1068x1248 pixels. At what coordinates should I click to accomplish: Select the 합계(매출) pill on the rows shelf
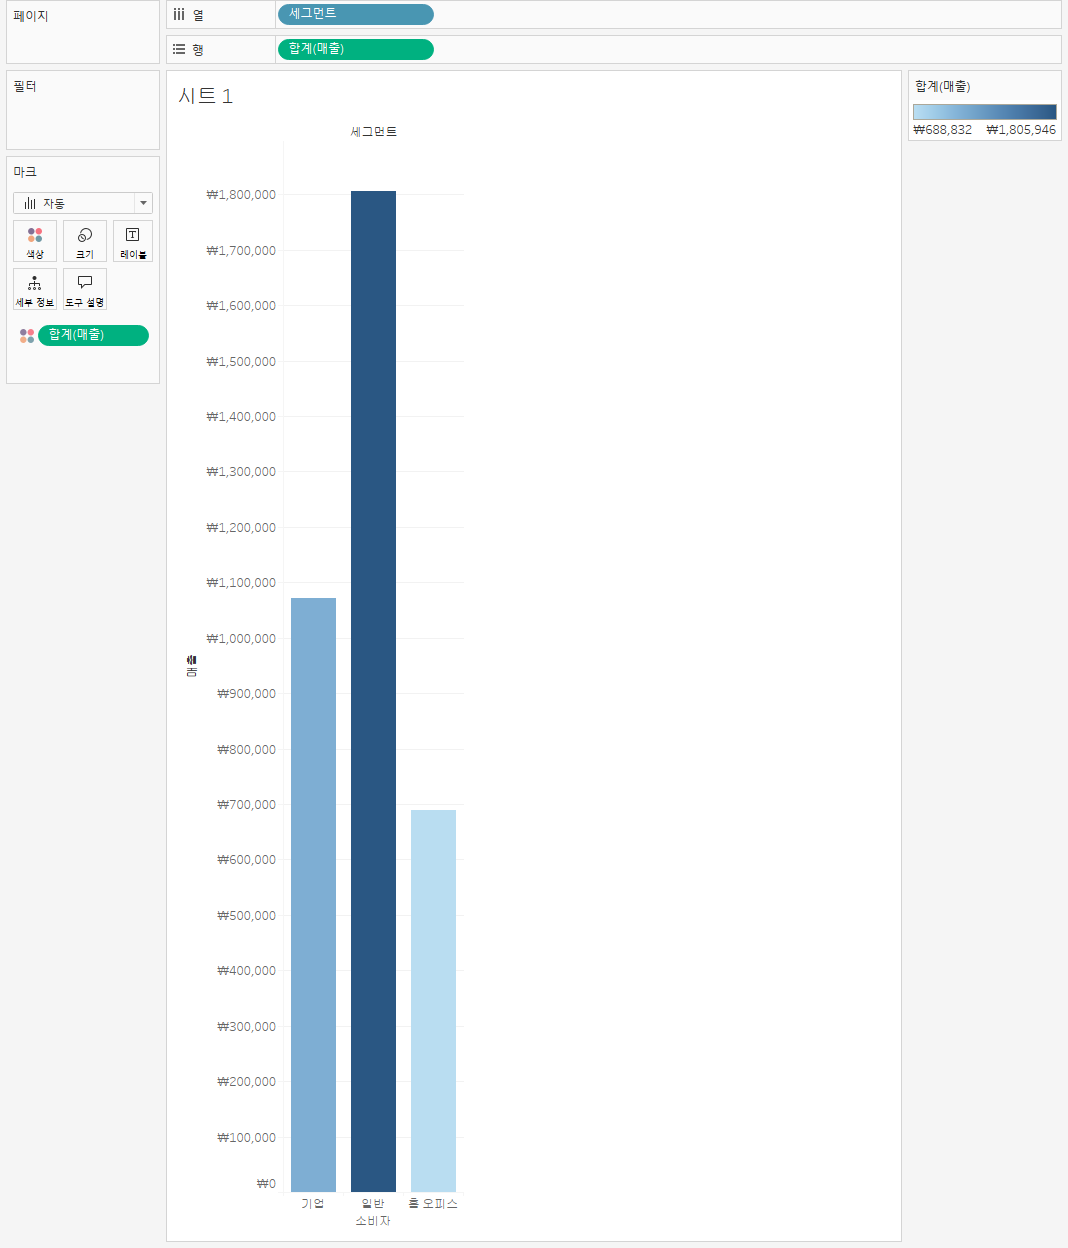tap(356, 49)
